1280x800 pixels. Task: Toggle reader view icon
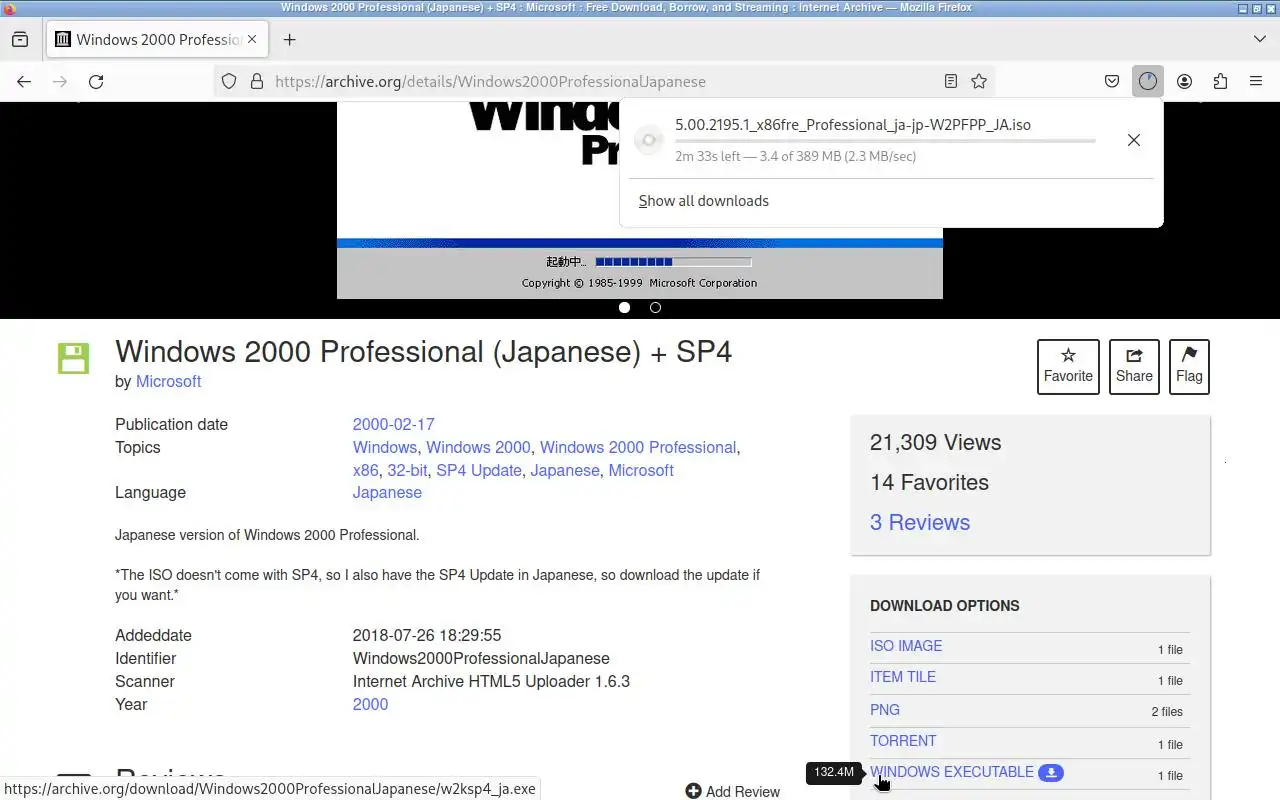951,81
